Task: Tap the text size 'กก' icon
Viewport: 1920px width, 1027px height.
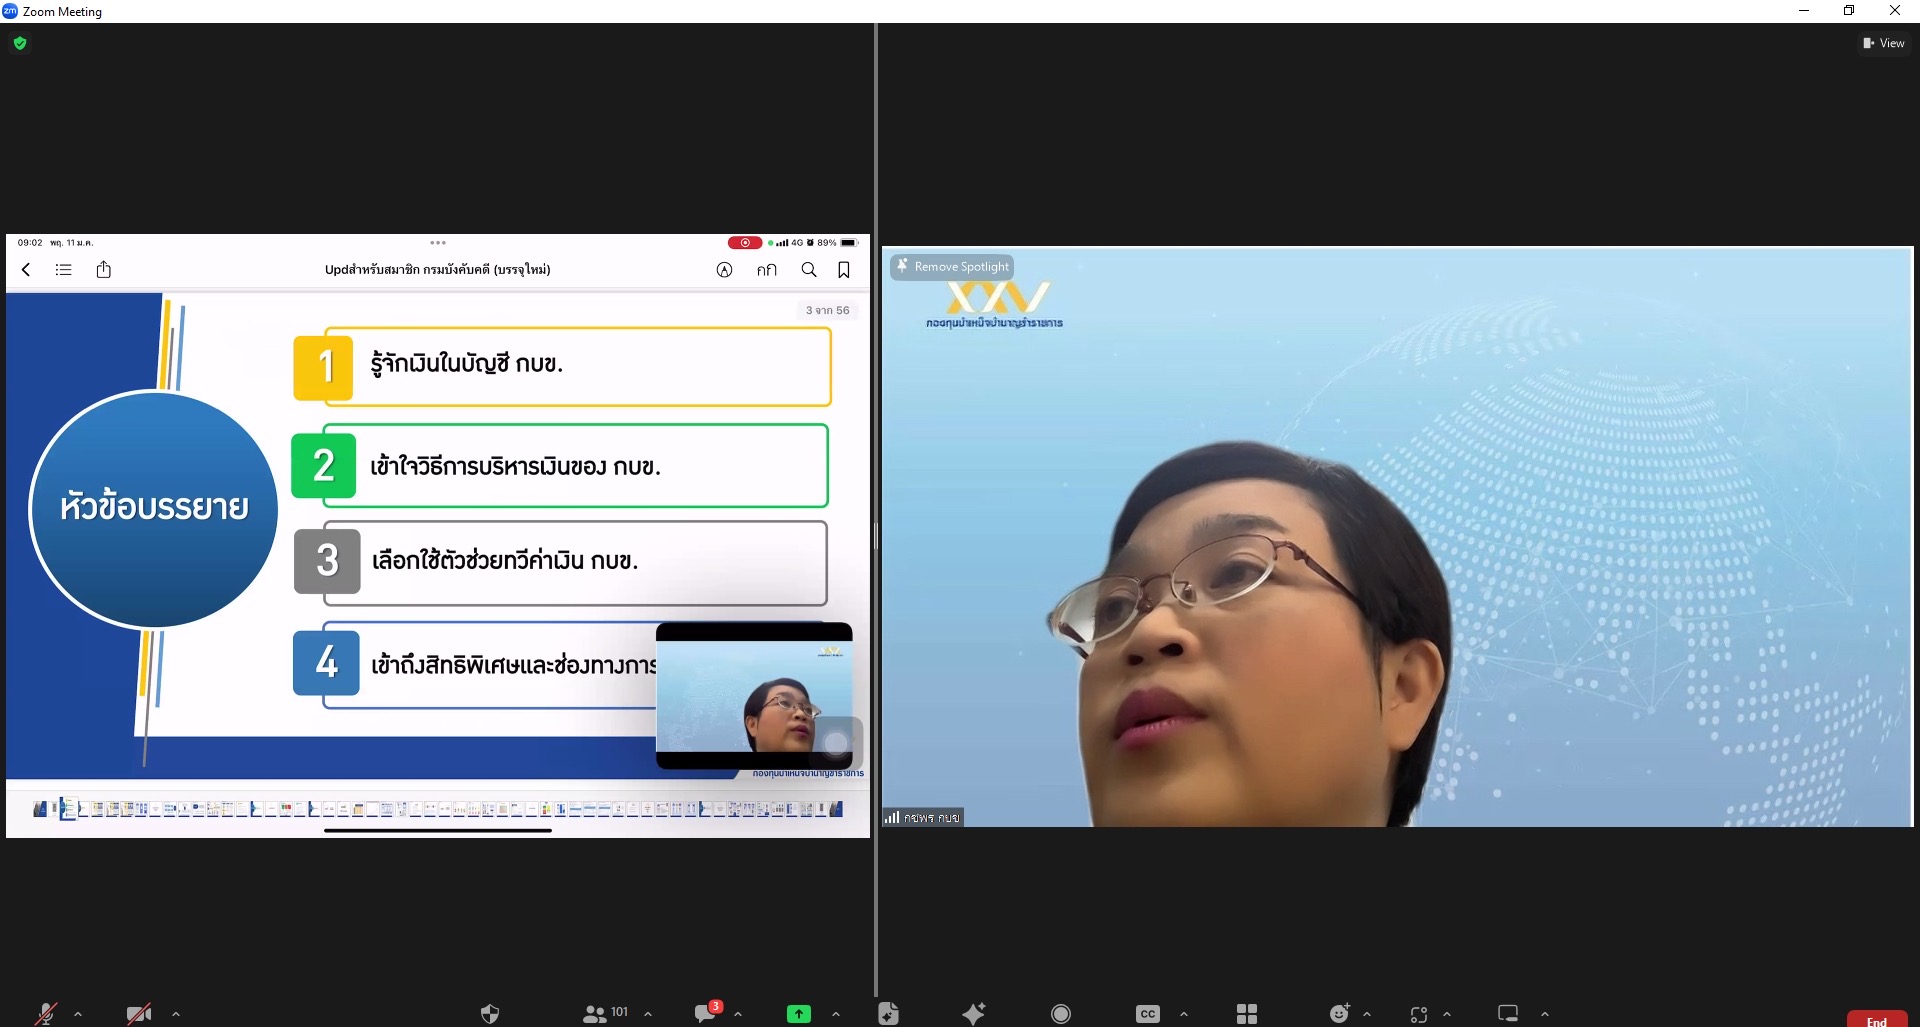Action: click(767, 270)
